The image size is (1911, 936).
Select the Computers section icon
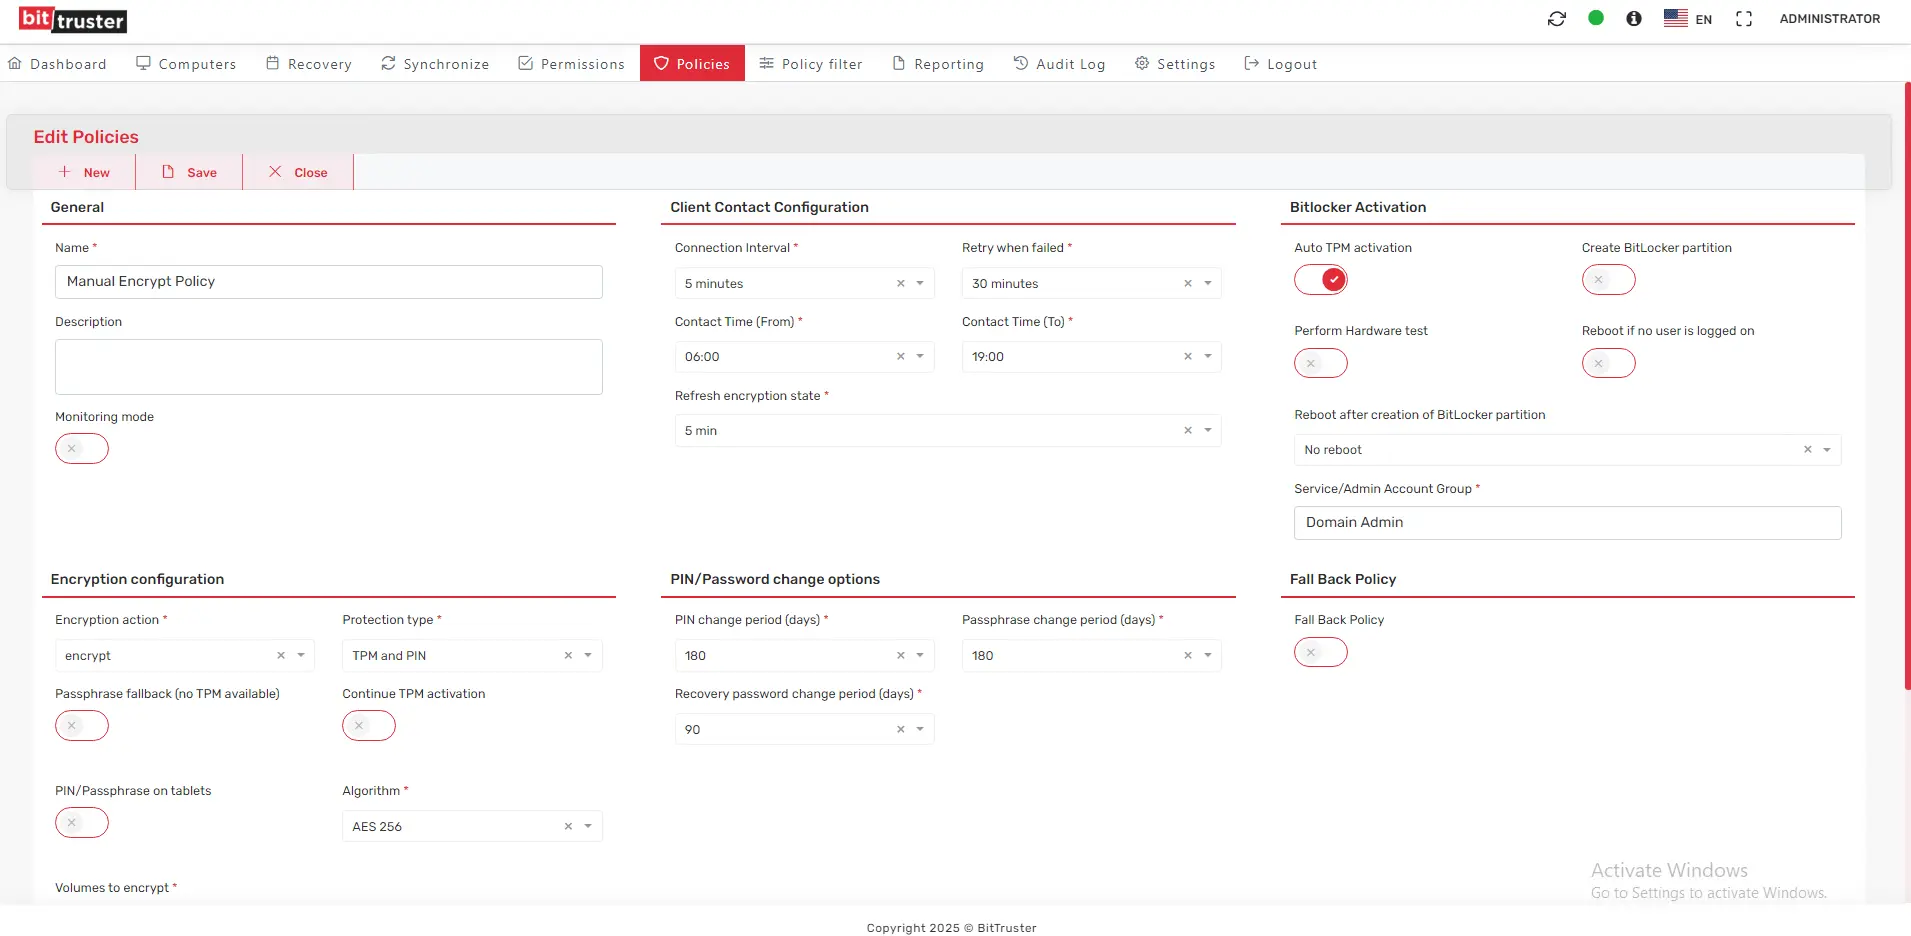143,62
